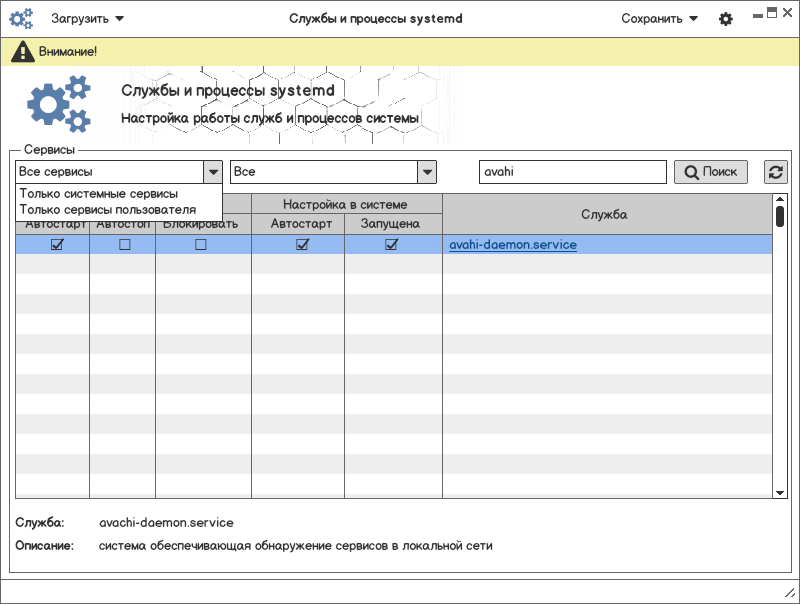Expand the second filter dropdown showing Все

[427, 172]
